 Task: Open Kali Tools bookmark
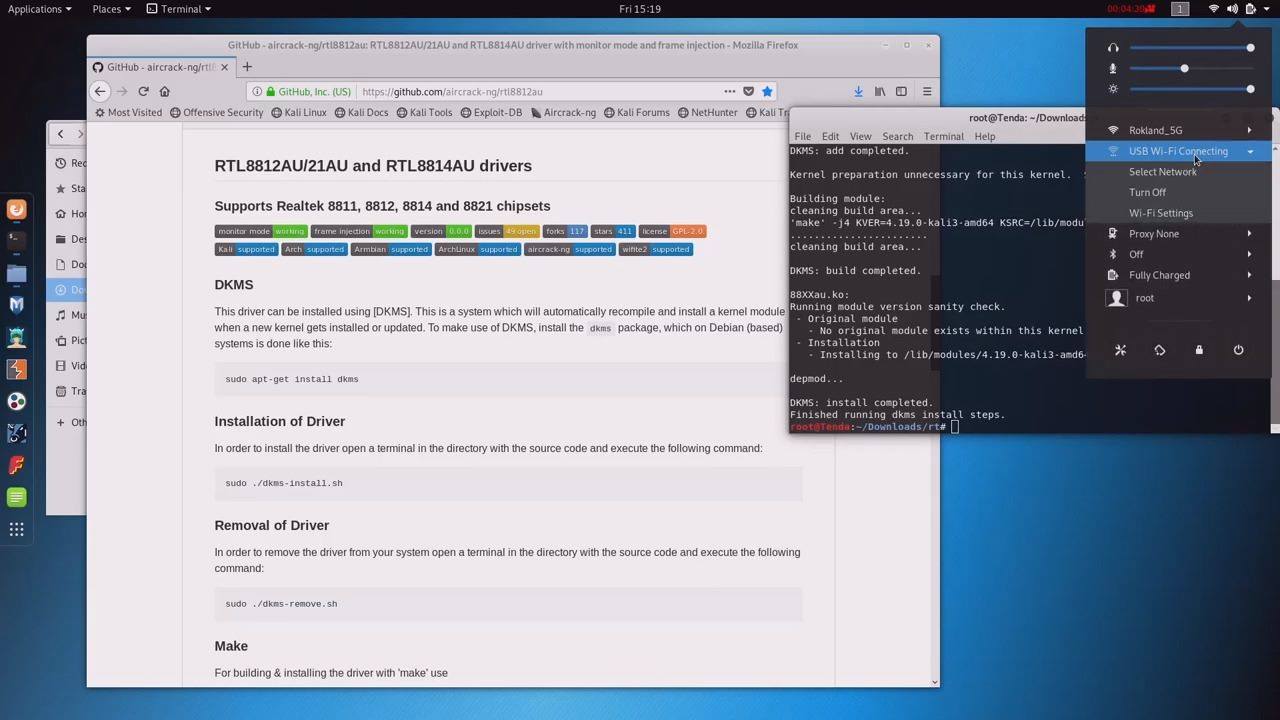pos(424,112)
